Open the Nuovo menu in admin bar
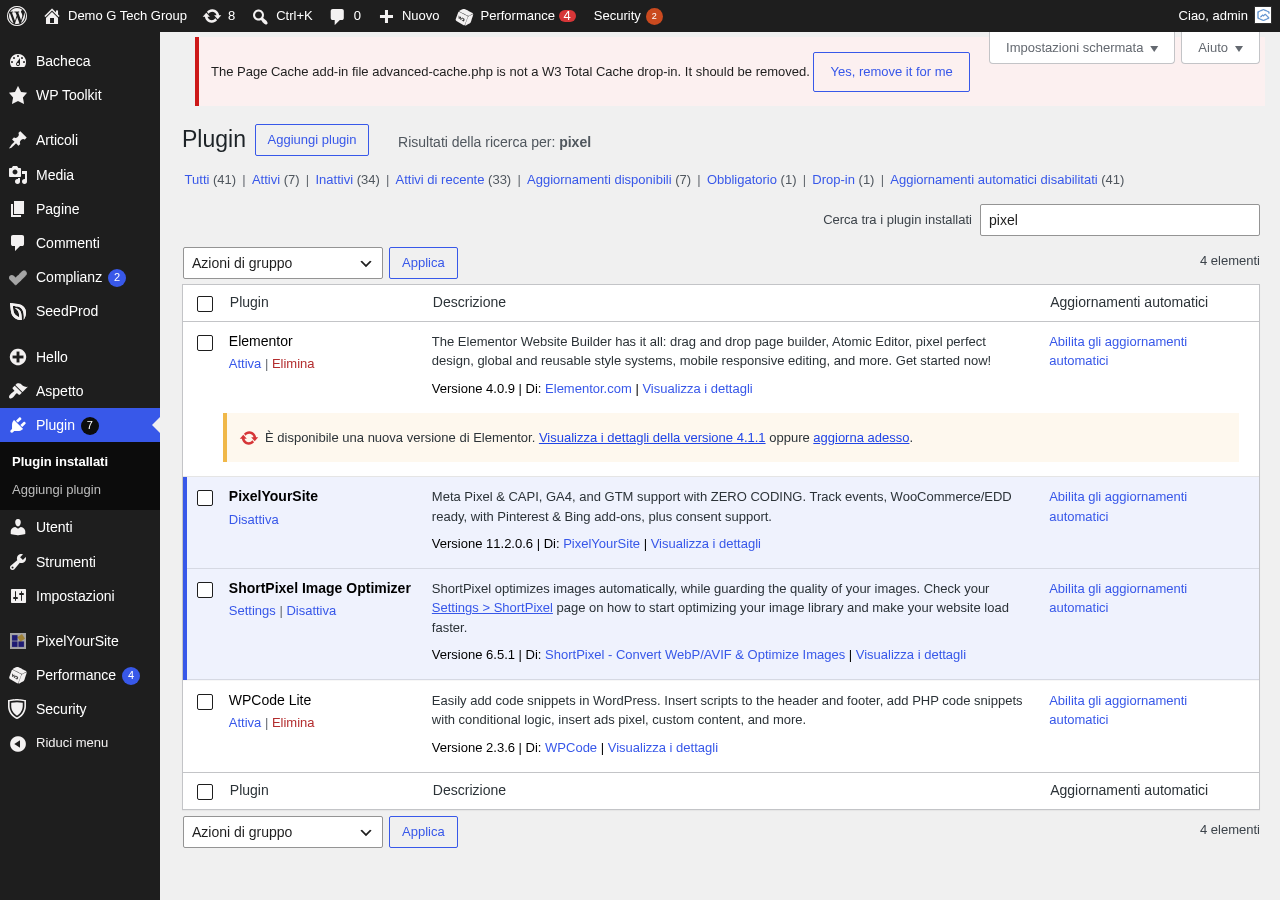This screenshot has height=900, width=1280. coord(409,16)
